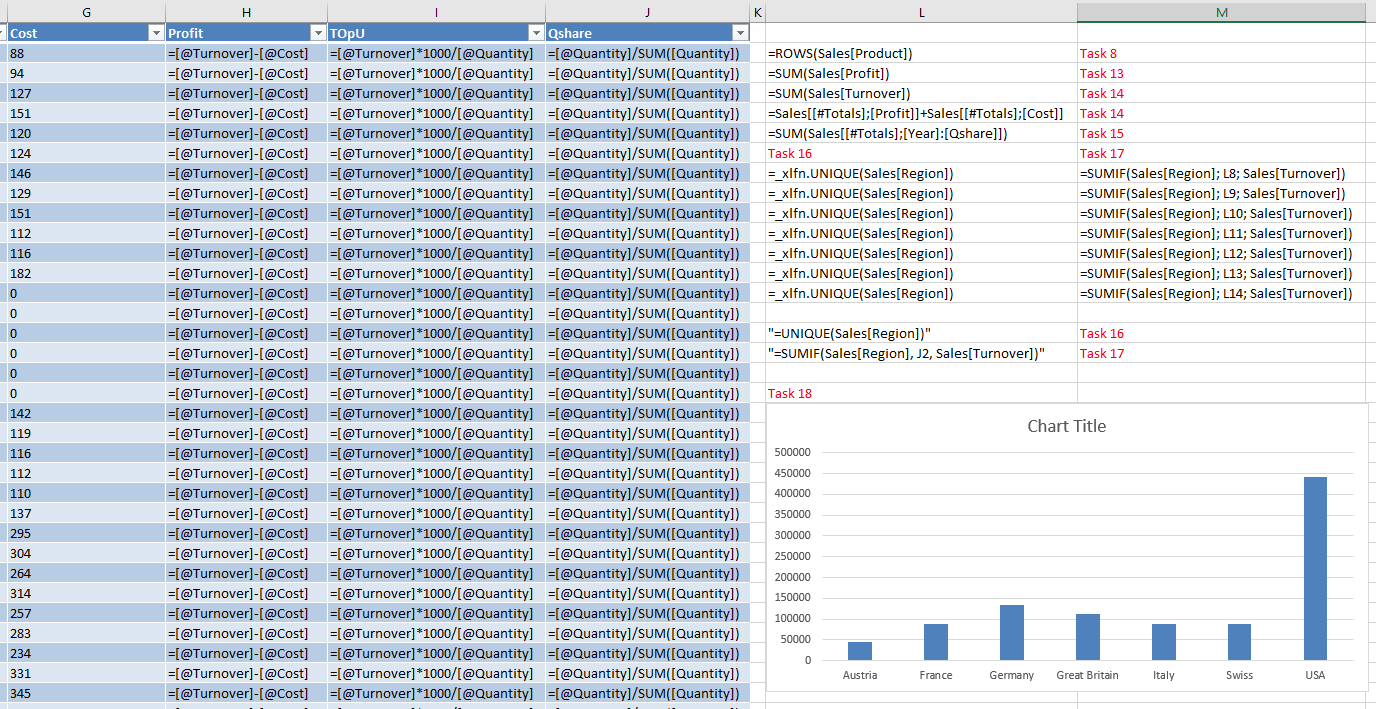Click the Great Britain axis label
The height and width of the screenshot is (709, 1376).
coord(1087,675)
